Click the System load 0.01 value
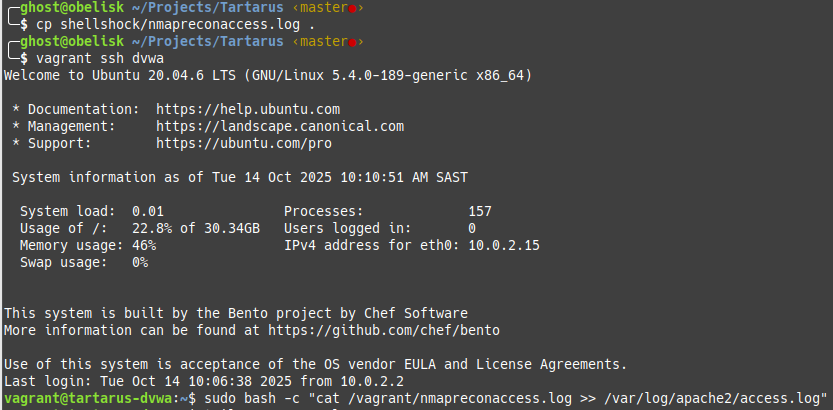The width and height of the screenshot is (833, 410). 148,211
